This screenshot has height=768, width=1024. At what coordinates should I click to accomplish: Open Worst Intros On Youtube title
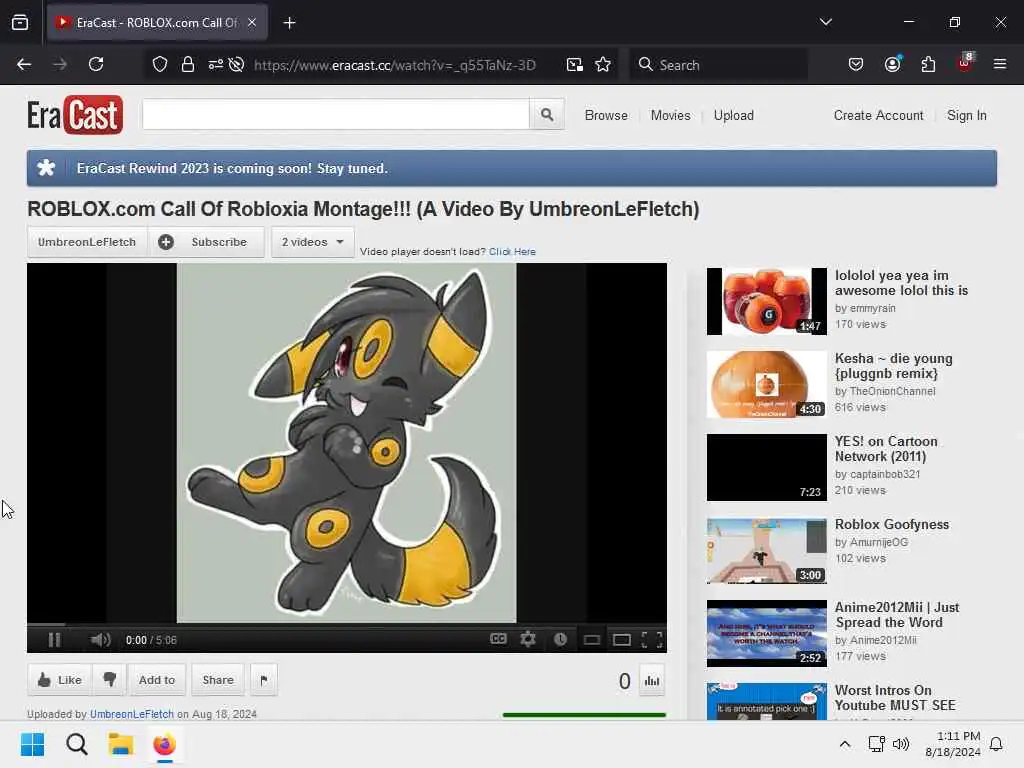895,697
